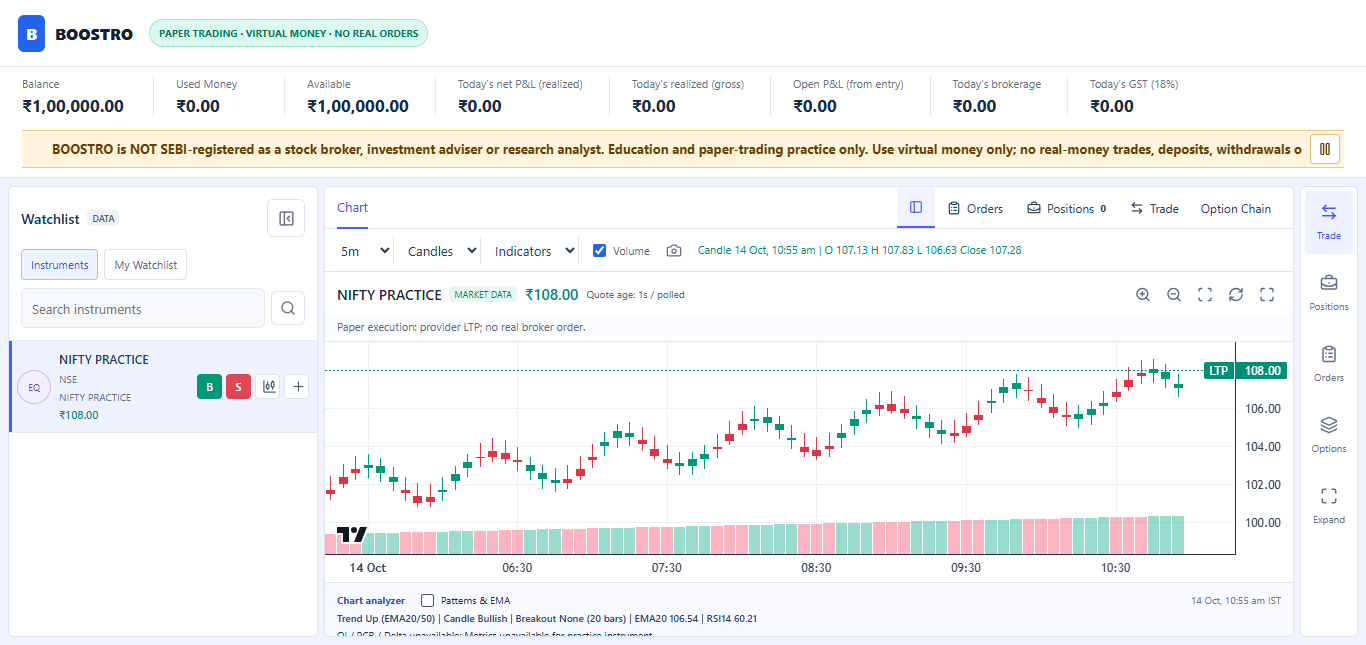
Task: Add NIFTY PRACTICE to watchlist with plus
Action: point(297,387)
